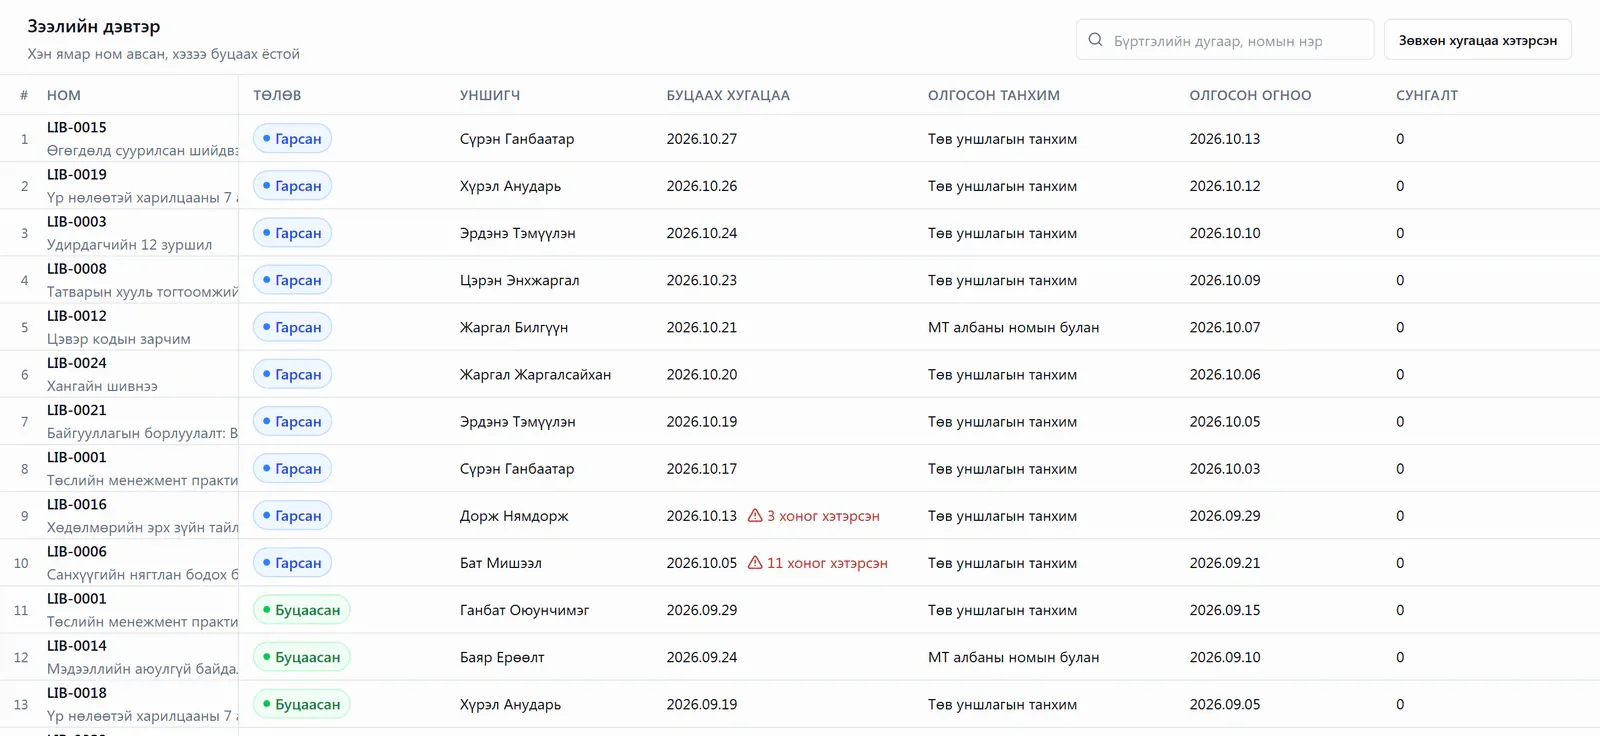Click the Буцаасан badge for LIB-0014
Screen dimensions: 1600x736
(x=301, y=657)
